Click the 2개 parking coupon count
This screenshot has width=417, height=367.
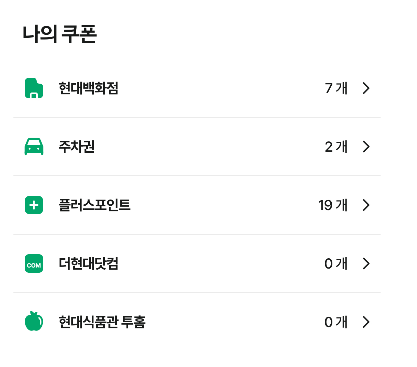point(336,147)
